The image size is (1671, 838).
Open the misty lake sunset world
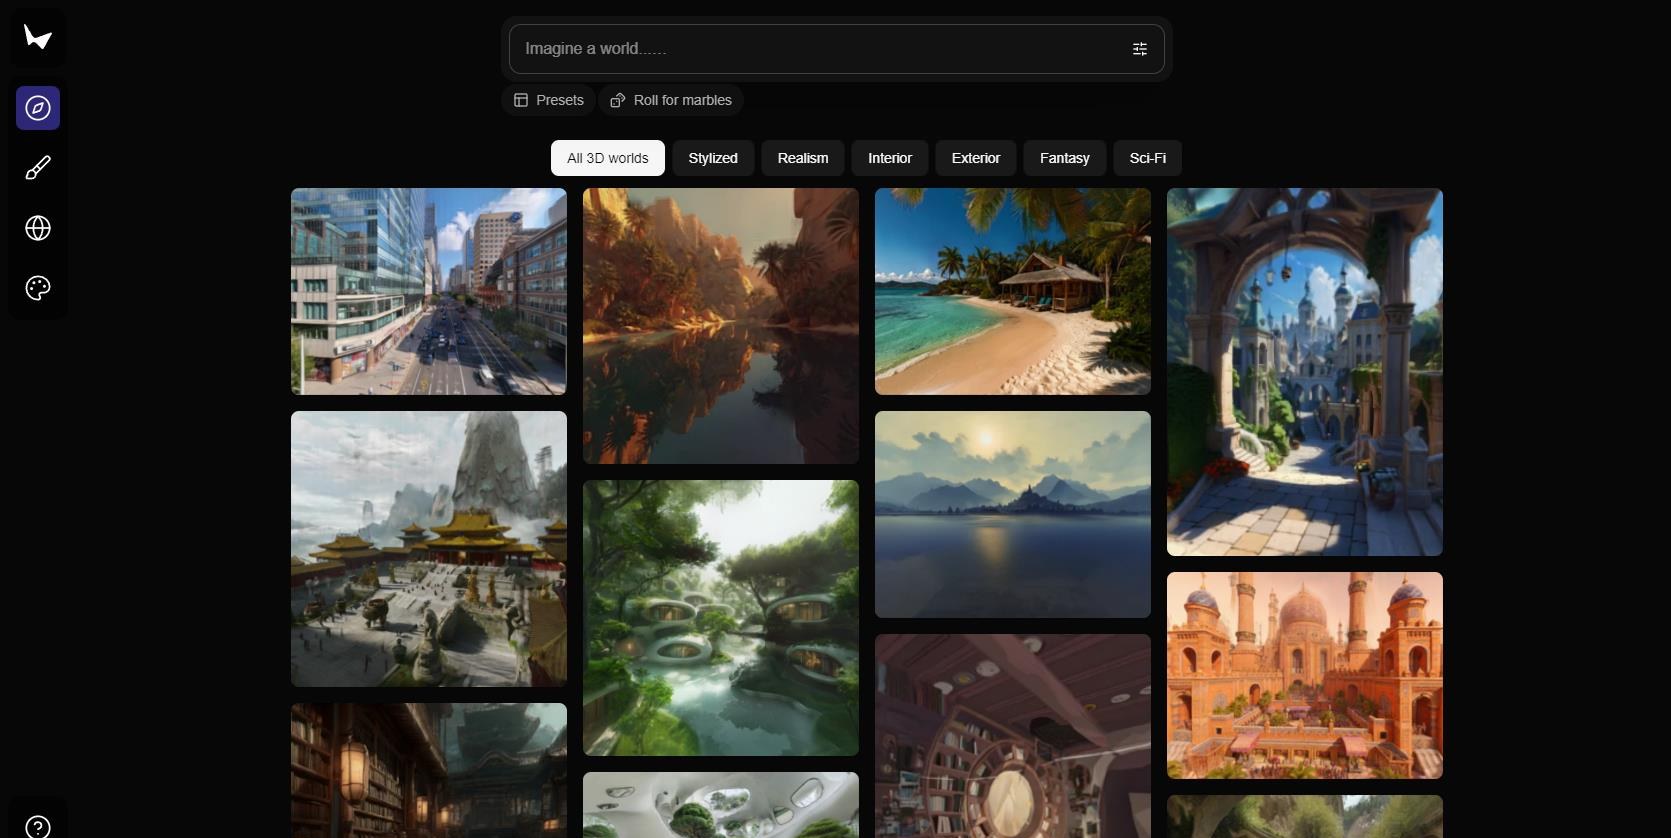[x=1013, y=514]
